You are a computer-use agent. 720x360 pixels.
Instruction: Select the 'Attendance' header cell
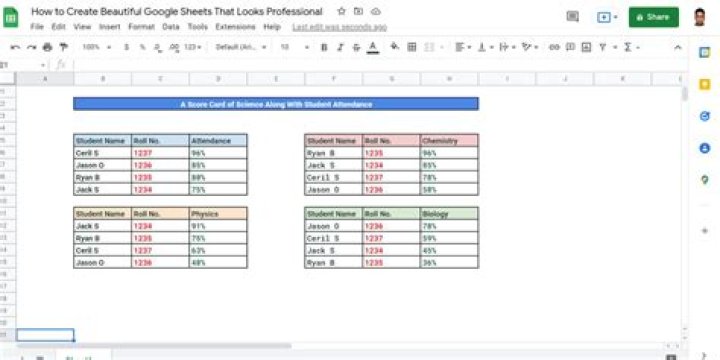[218, 141]
